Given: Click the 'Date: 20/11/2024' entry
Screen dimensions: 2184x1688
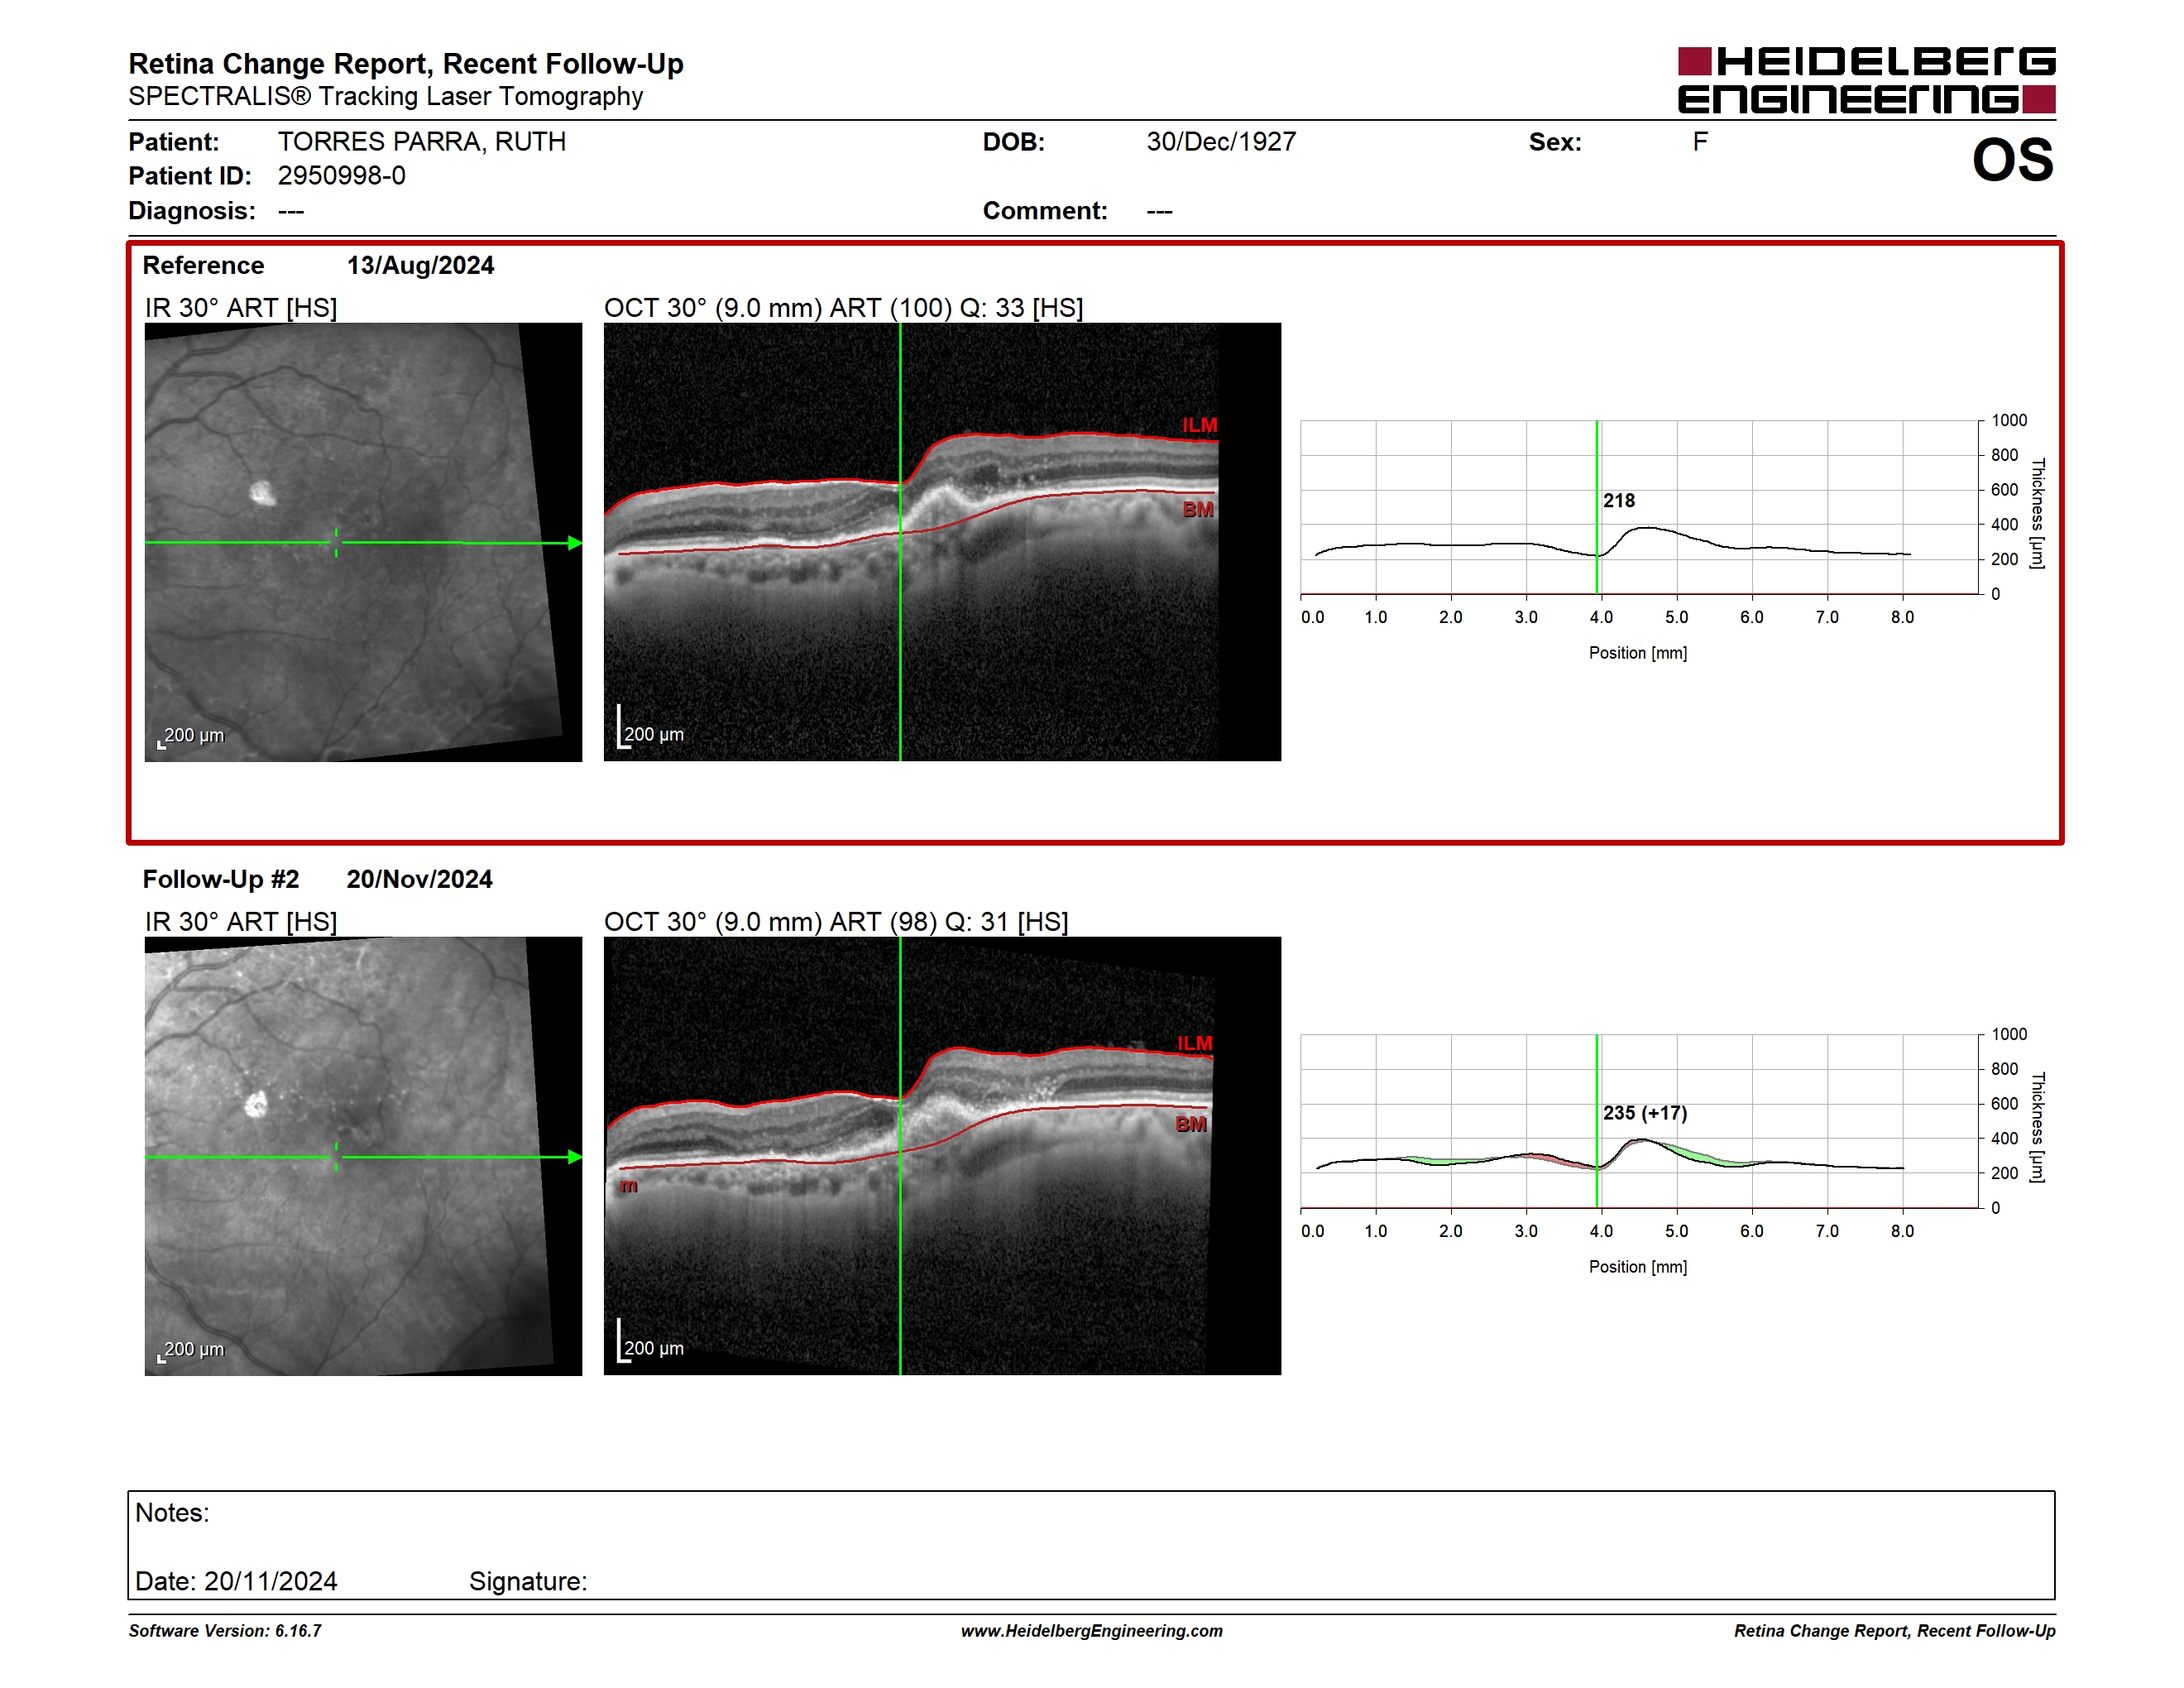Looking at the screenshot, I should (x=236, y=1582).
